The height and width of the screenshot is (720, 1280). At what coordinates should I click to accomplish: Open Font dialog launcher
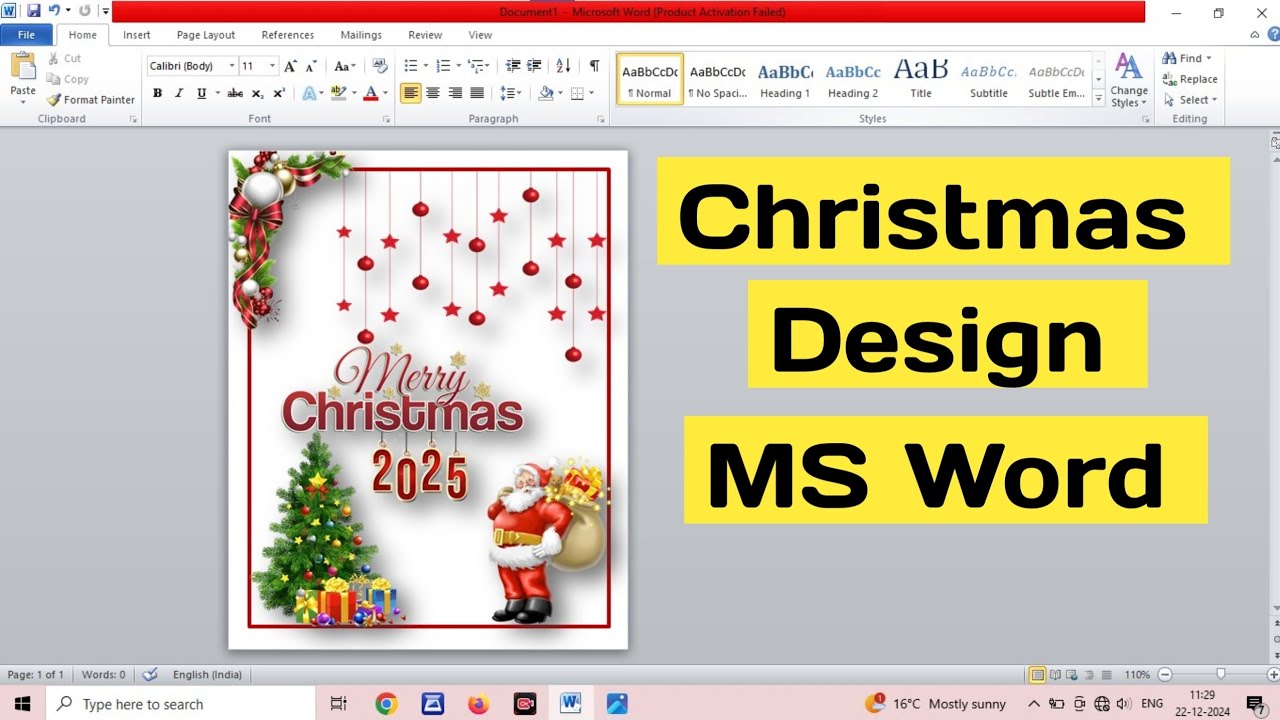tap(386, 119)
